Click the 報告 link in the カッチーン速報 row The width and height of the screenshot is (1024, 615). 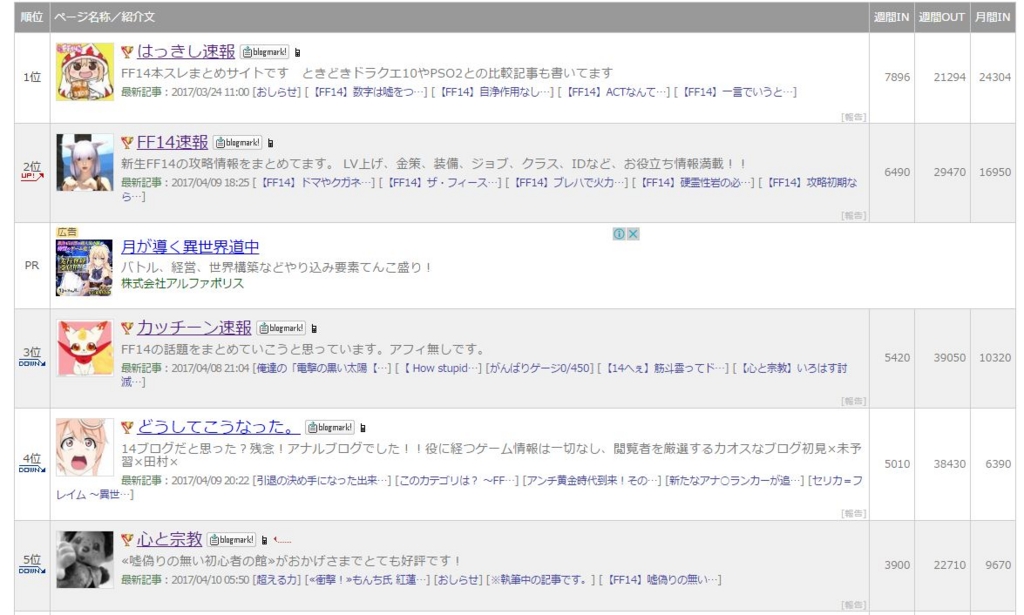854,401
